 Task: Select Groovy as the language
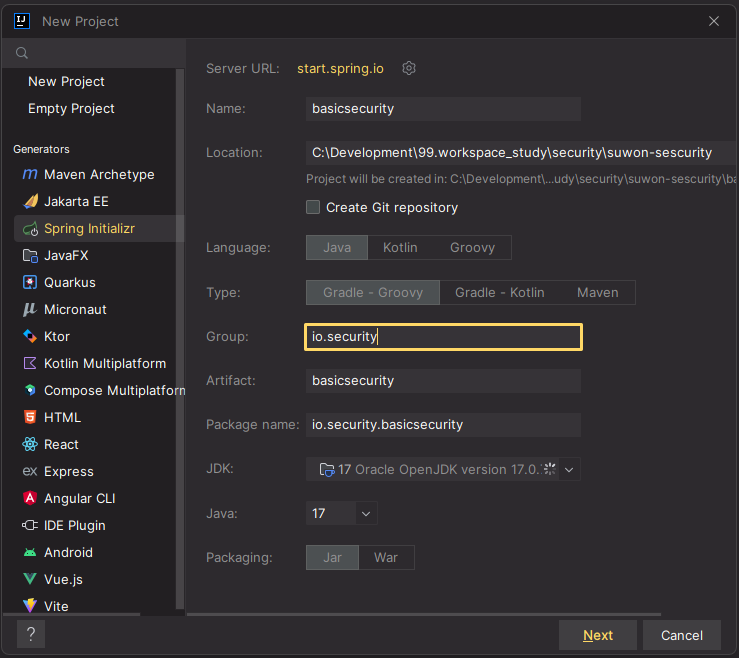pos(472,247)
